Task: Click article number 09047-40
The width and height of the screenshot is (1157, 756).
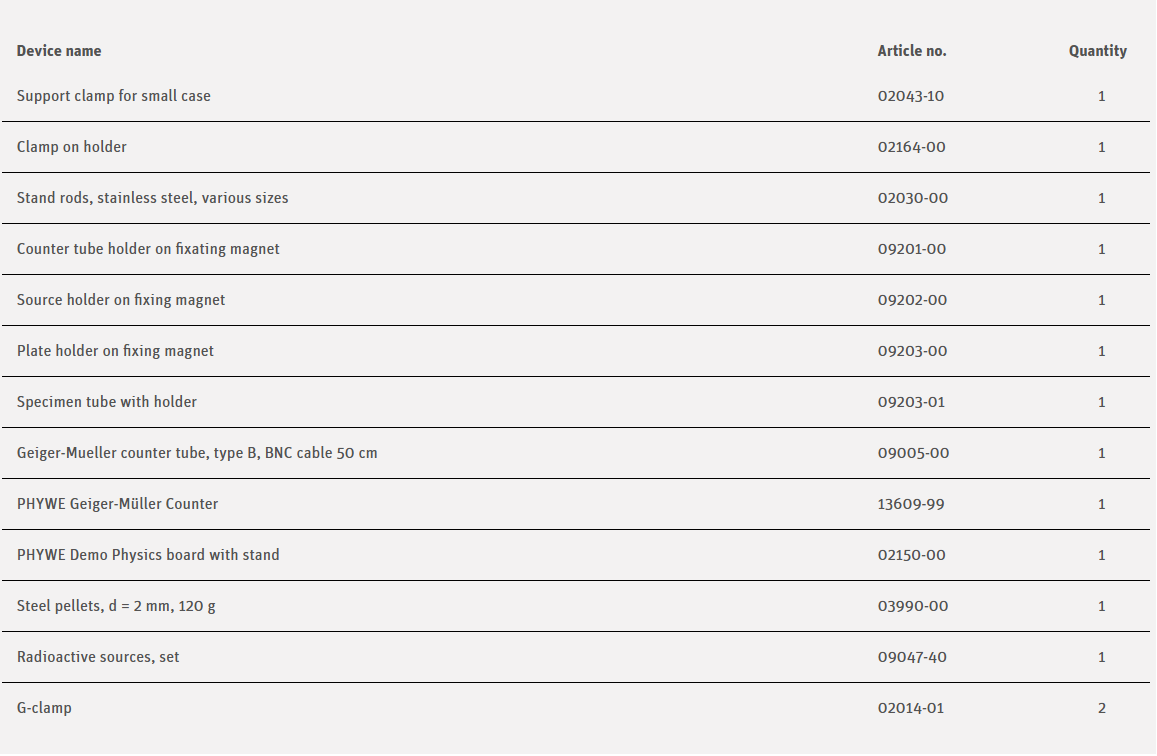Action: pyautogui.click(x=912, y=657)
